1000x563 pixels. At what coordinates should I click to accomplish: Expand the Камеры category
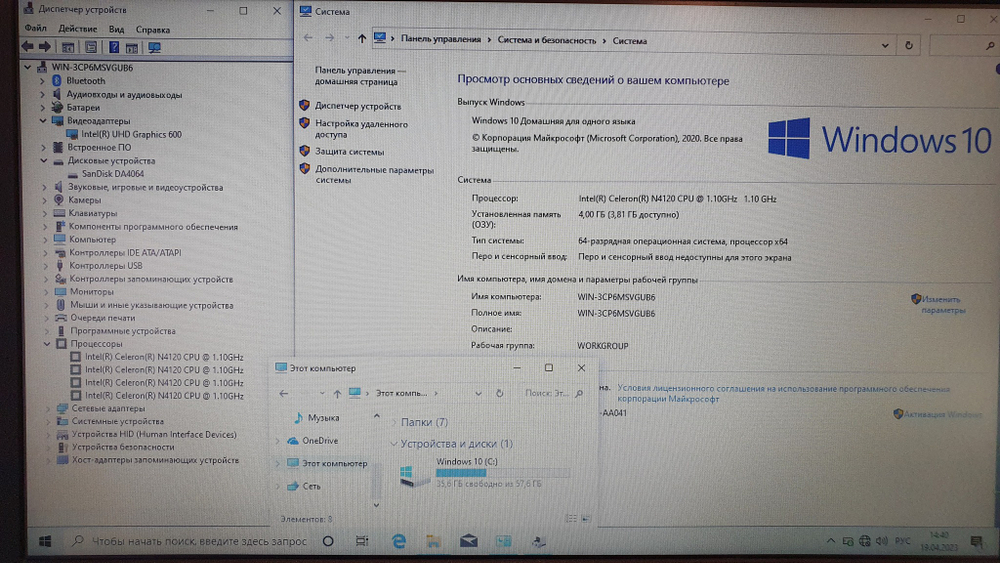45,200
